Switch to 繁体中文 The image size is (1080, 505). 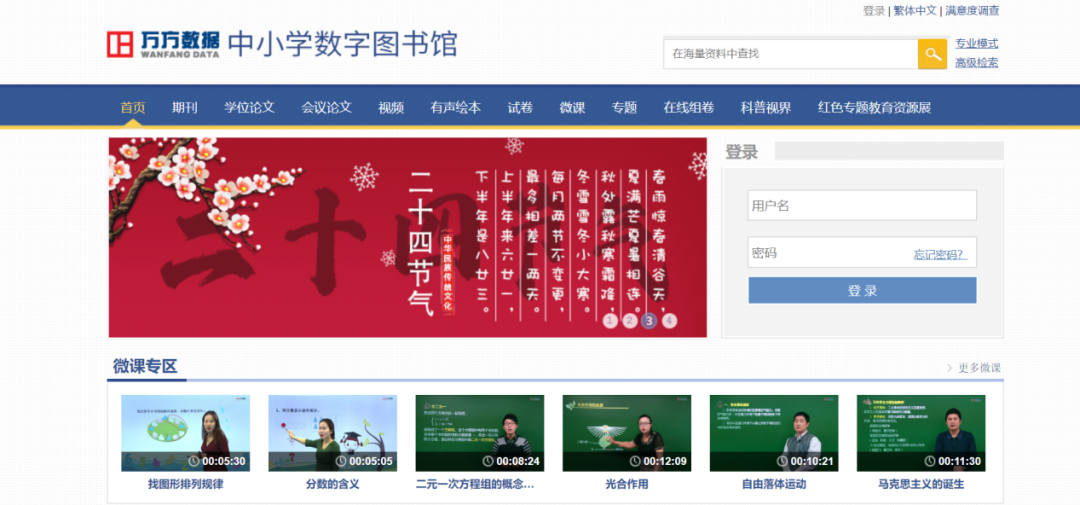915,10
